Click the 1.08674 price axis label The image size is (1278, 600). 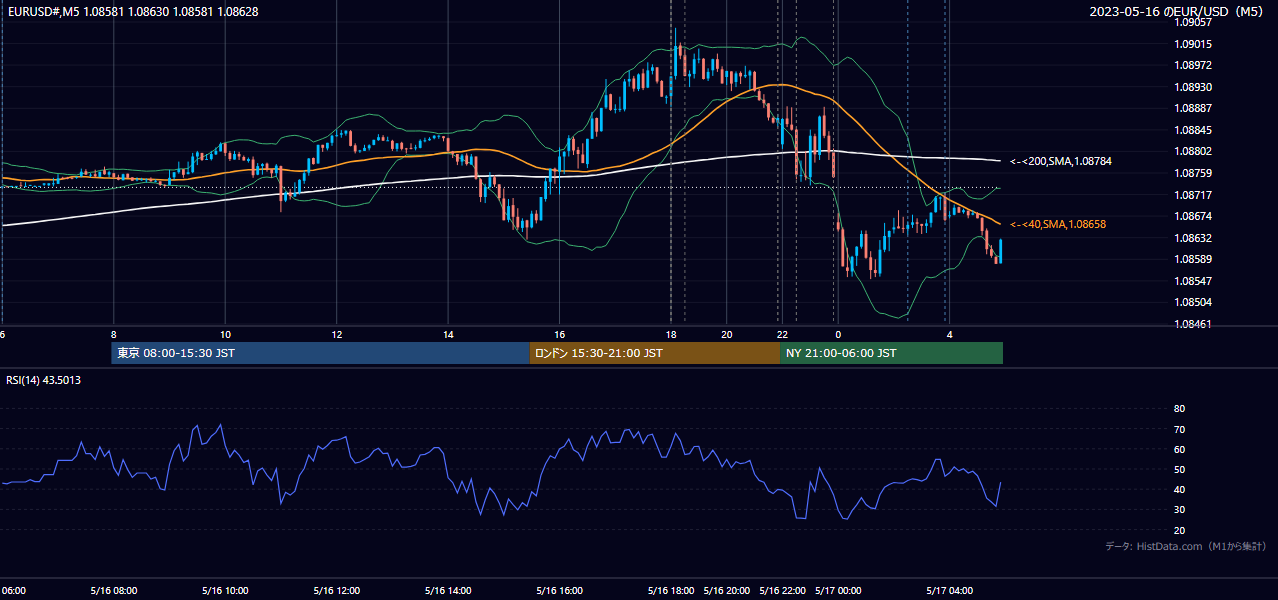coord(1193,216)
